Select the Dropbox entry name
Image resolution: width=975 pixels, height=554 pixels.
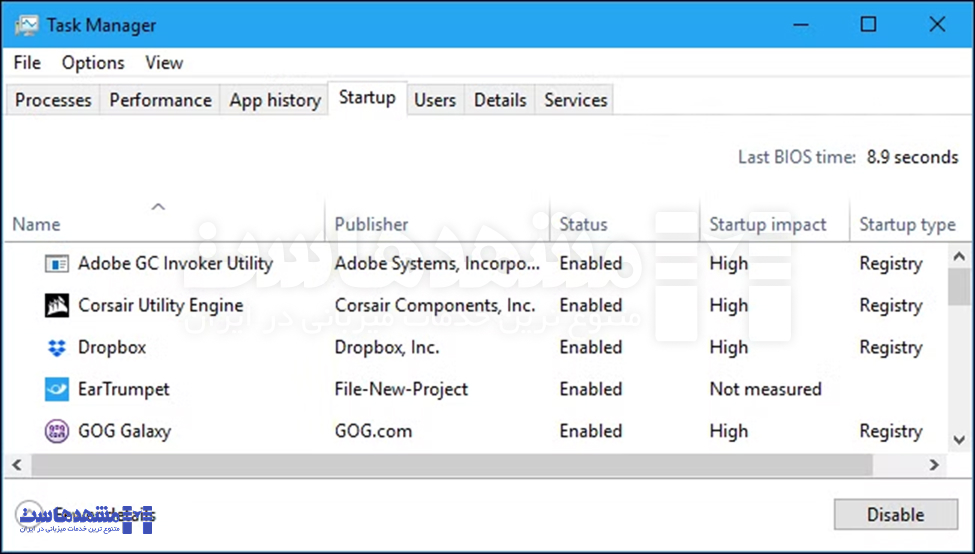click(x=112, y=347)
